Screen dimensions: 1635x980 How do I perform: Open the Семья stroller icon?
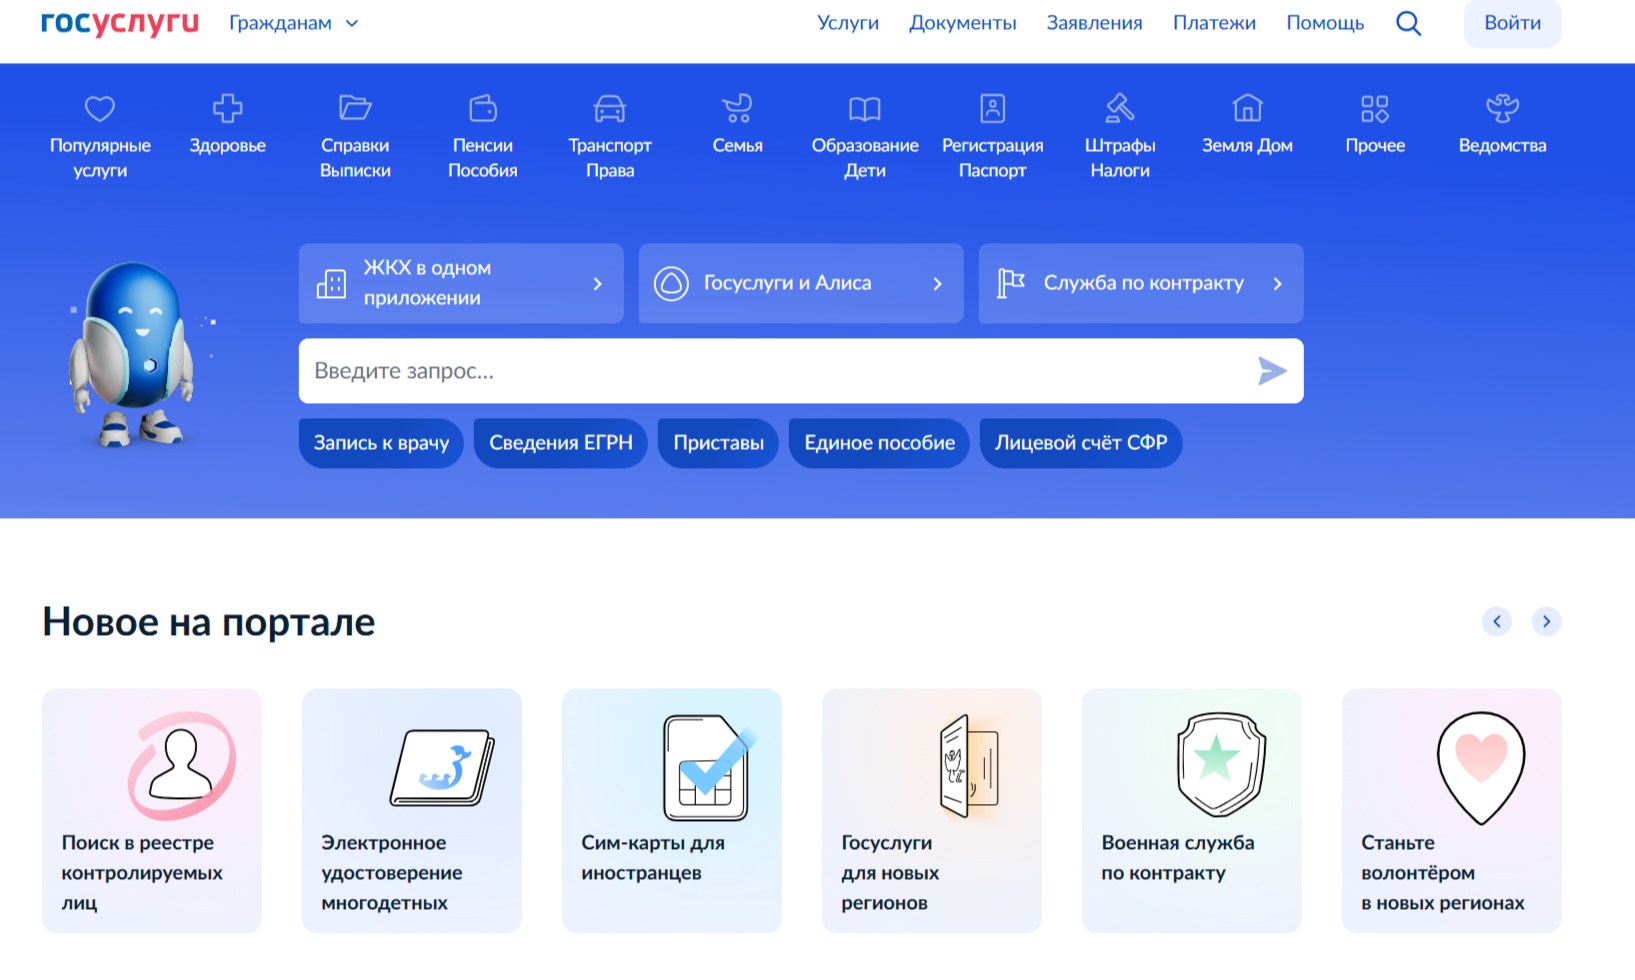click(x=737, y=108)
